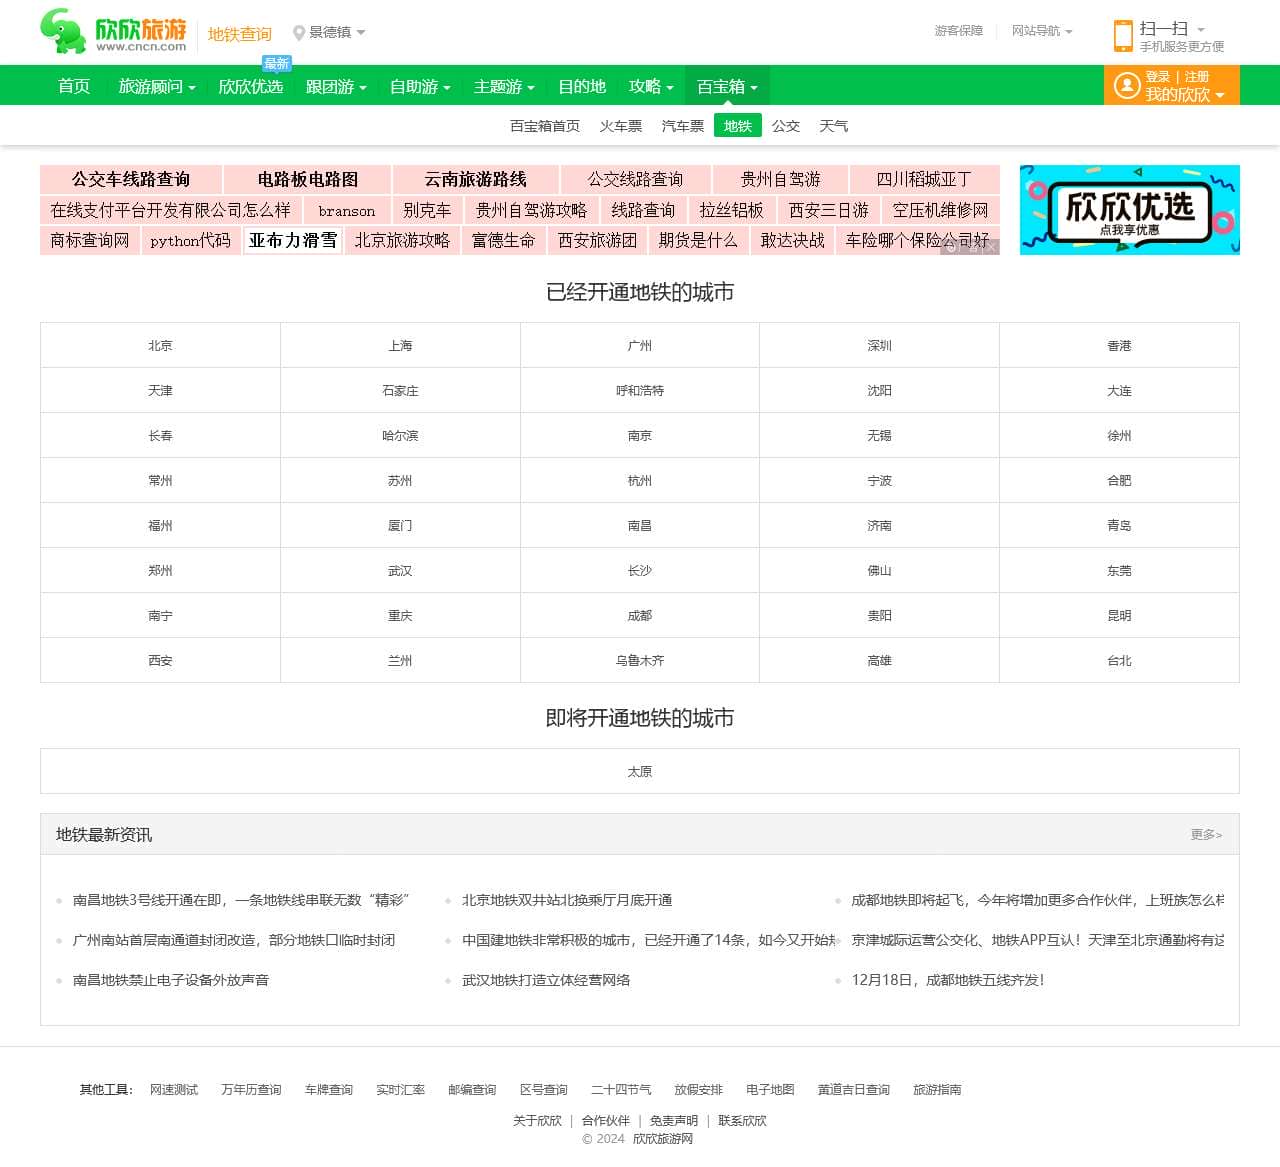Click the phone scan icon

pyautogui.click(x=1123, y=36)
